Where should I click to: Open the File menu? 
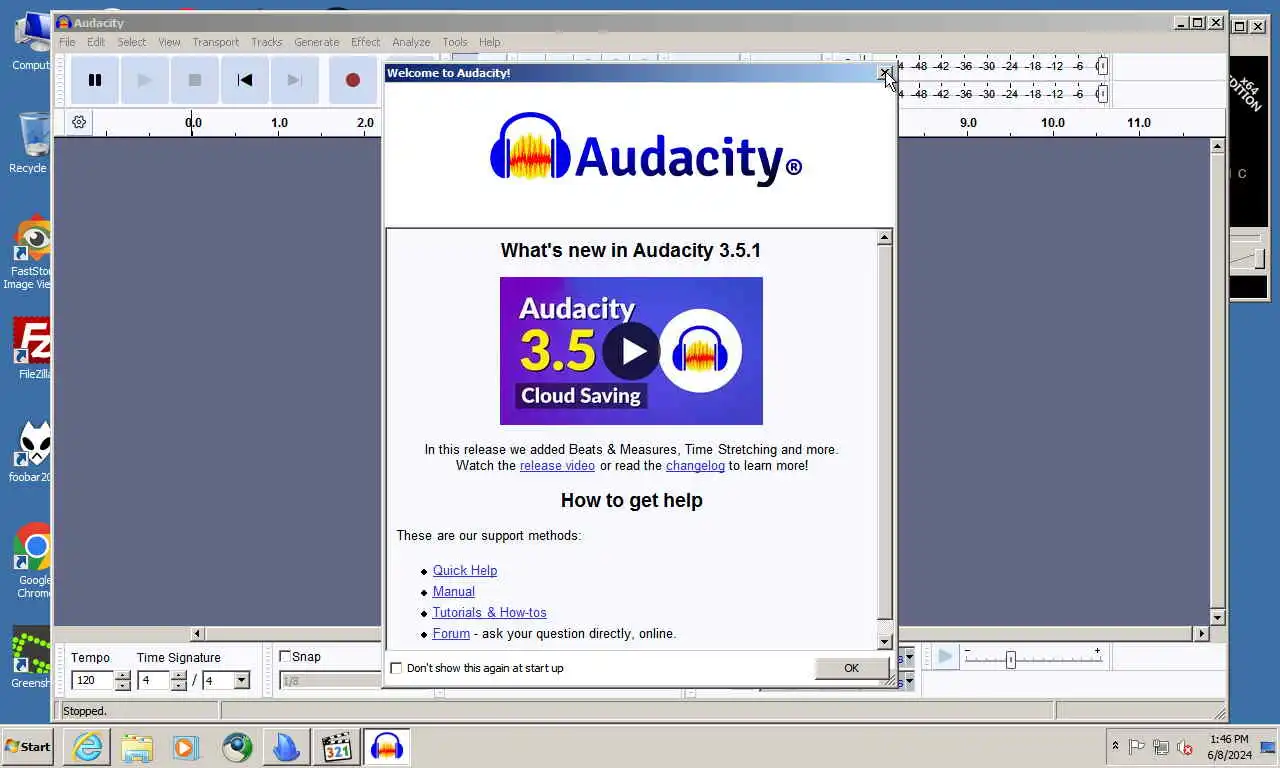point(67,42)
